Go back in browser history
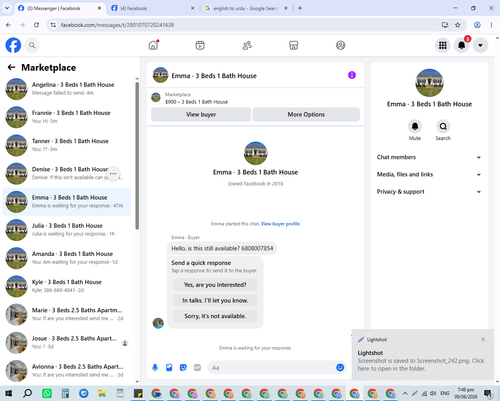Viewport: 500px width, 401px height. (x=8, y=25)
